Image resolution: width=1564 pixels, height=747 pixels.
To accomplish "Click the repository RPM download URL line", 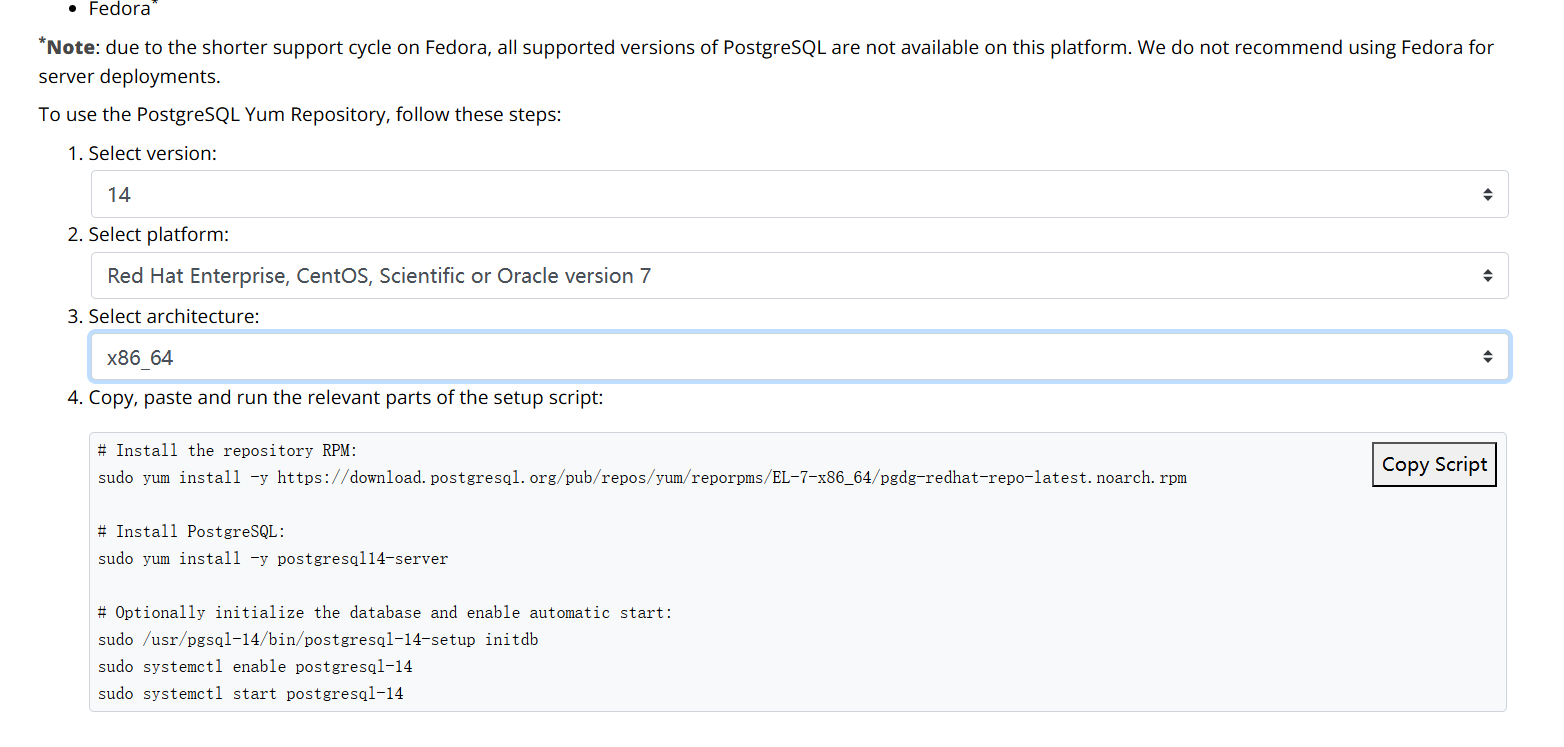I will point(642,477).
